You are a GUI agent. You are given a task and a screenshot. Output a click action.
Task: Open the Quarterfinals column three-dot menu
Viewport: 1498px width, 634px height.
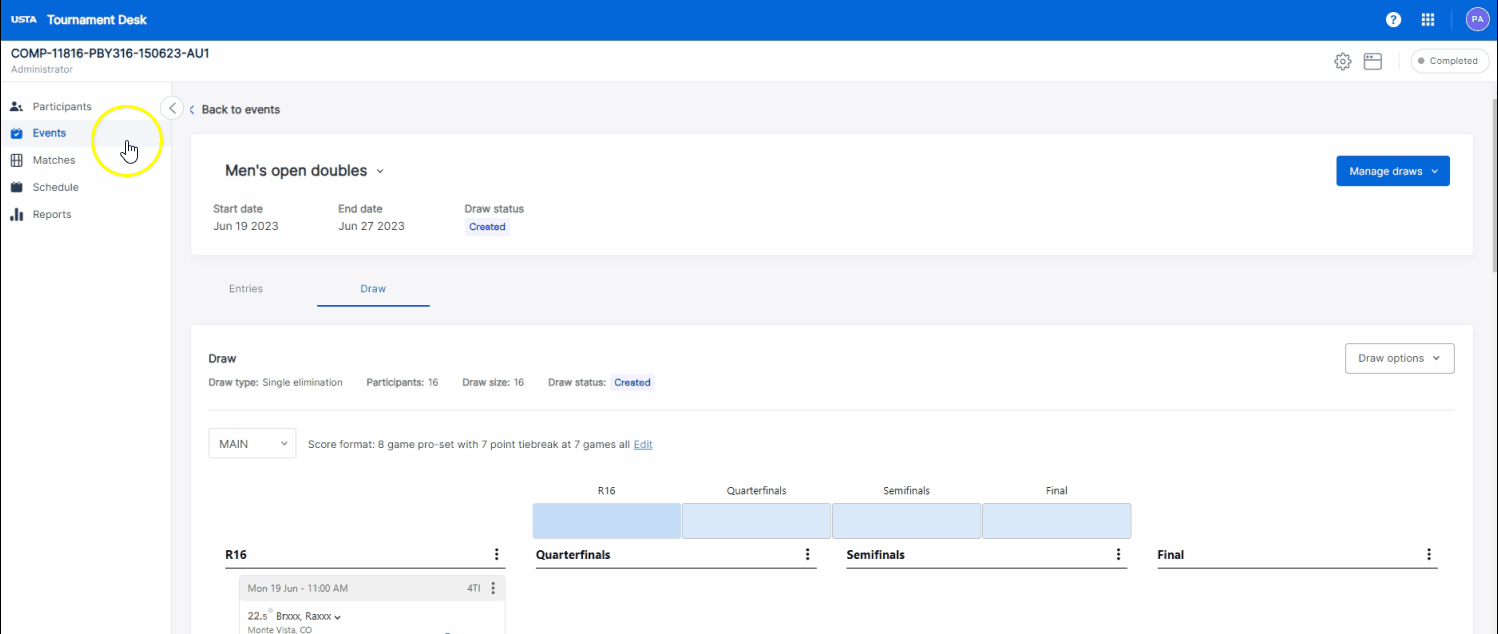pyautogui.click(x=808, y=554)
